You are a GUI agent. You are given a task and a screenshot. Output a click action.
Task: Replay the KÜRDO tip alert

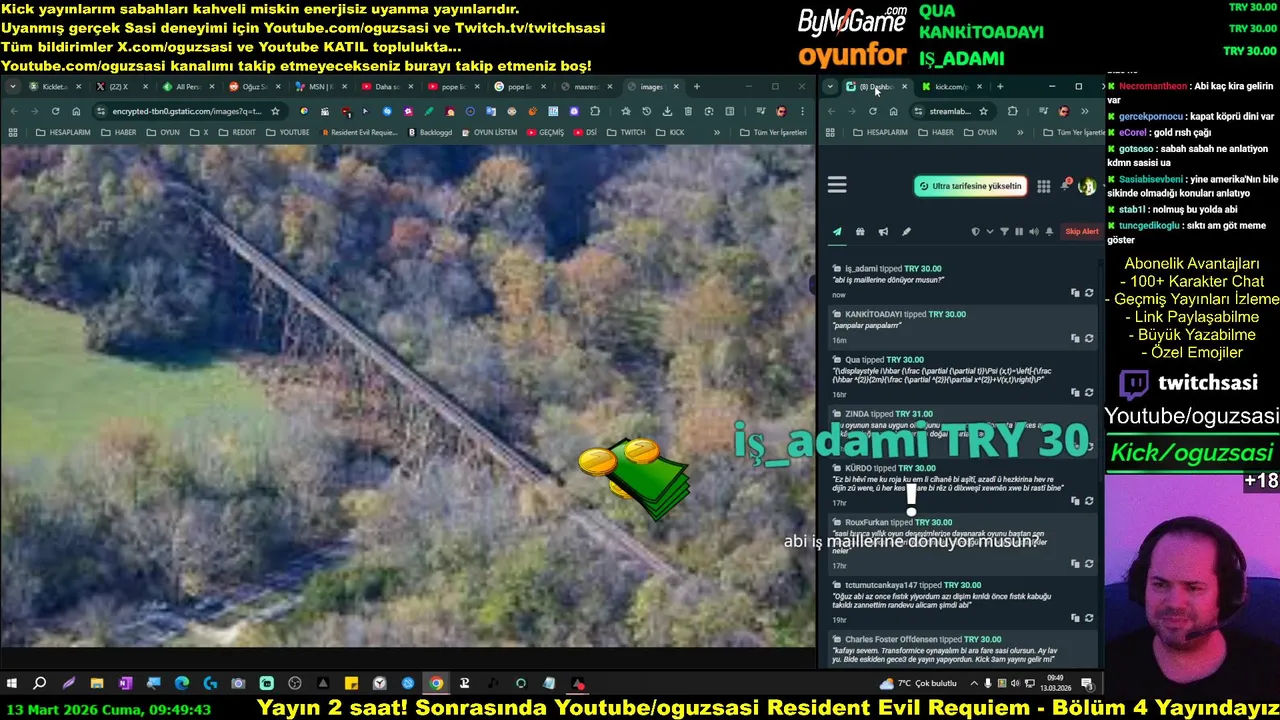[x=1089, y=501]
